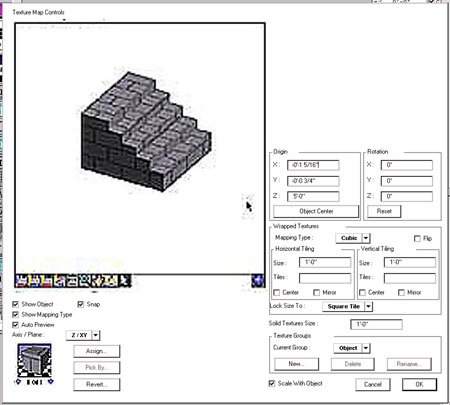Click the Rotation Y input field
The height and width of the screenshot is (405, 450).
[407, 181]
